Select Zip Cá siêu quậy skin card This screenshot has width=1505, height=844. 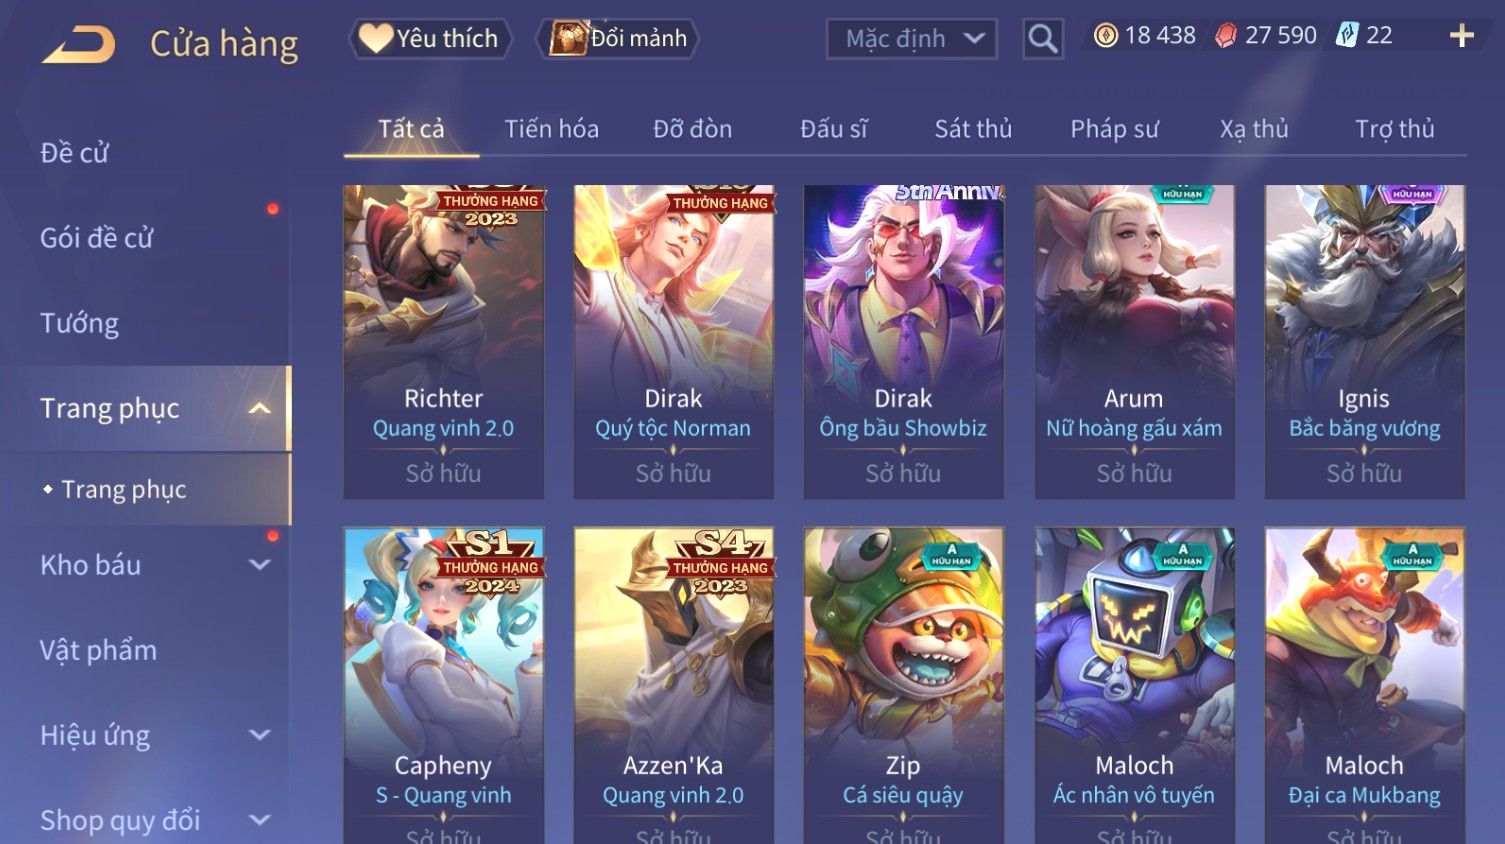pyautogui.click(x=903, y=686)
